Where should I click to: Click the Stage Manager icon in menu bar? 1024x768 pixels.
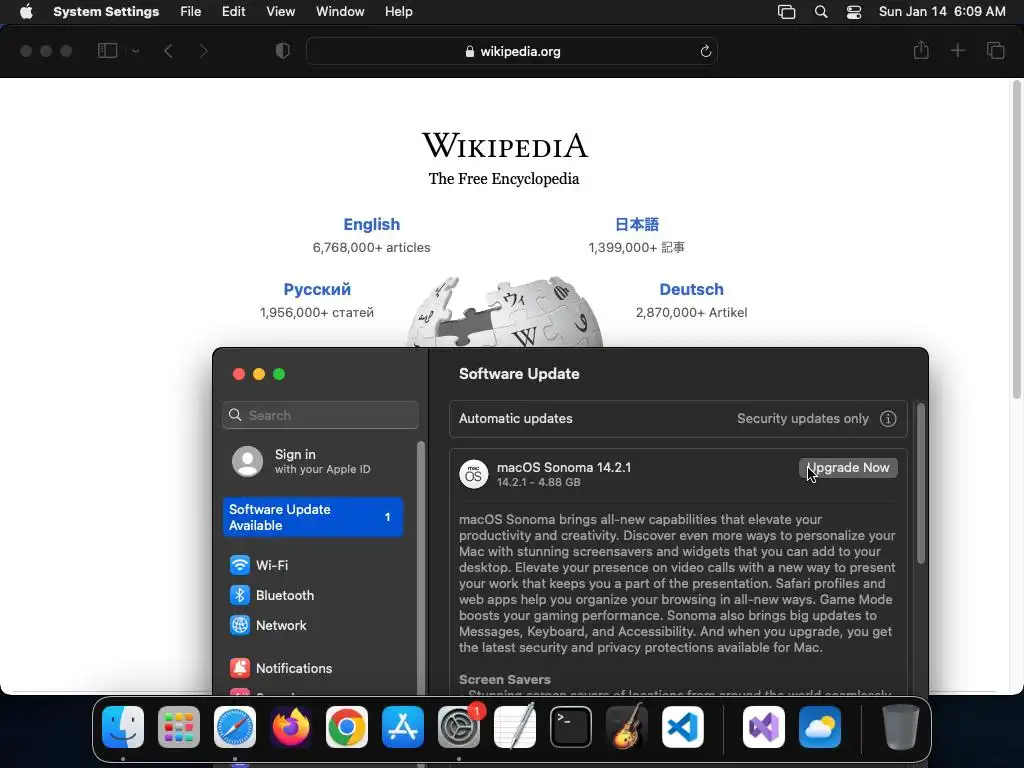tap(786, 12)
